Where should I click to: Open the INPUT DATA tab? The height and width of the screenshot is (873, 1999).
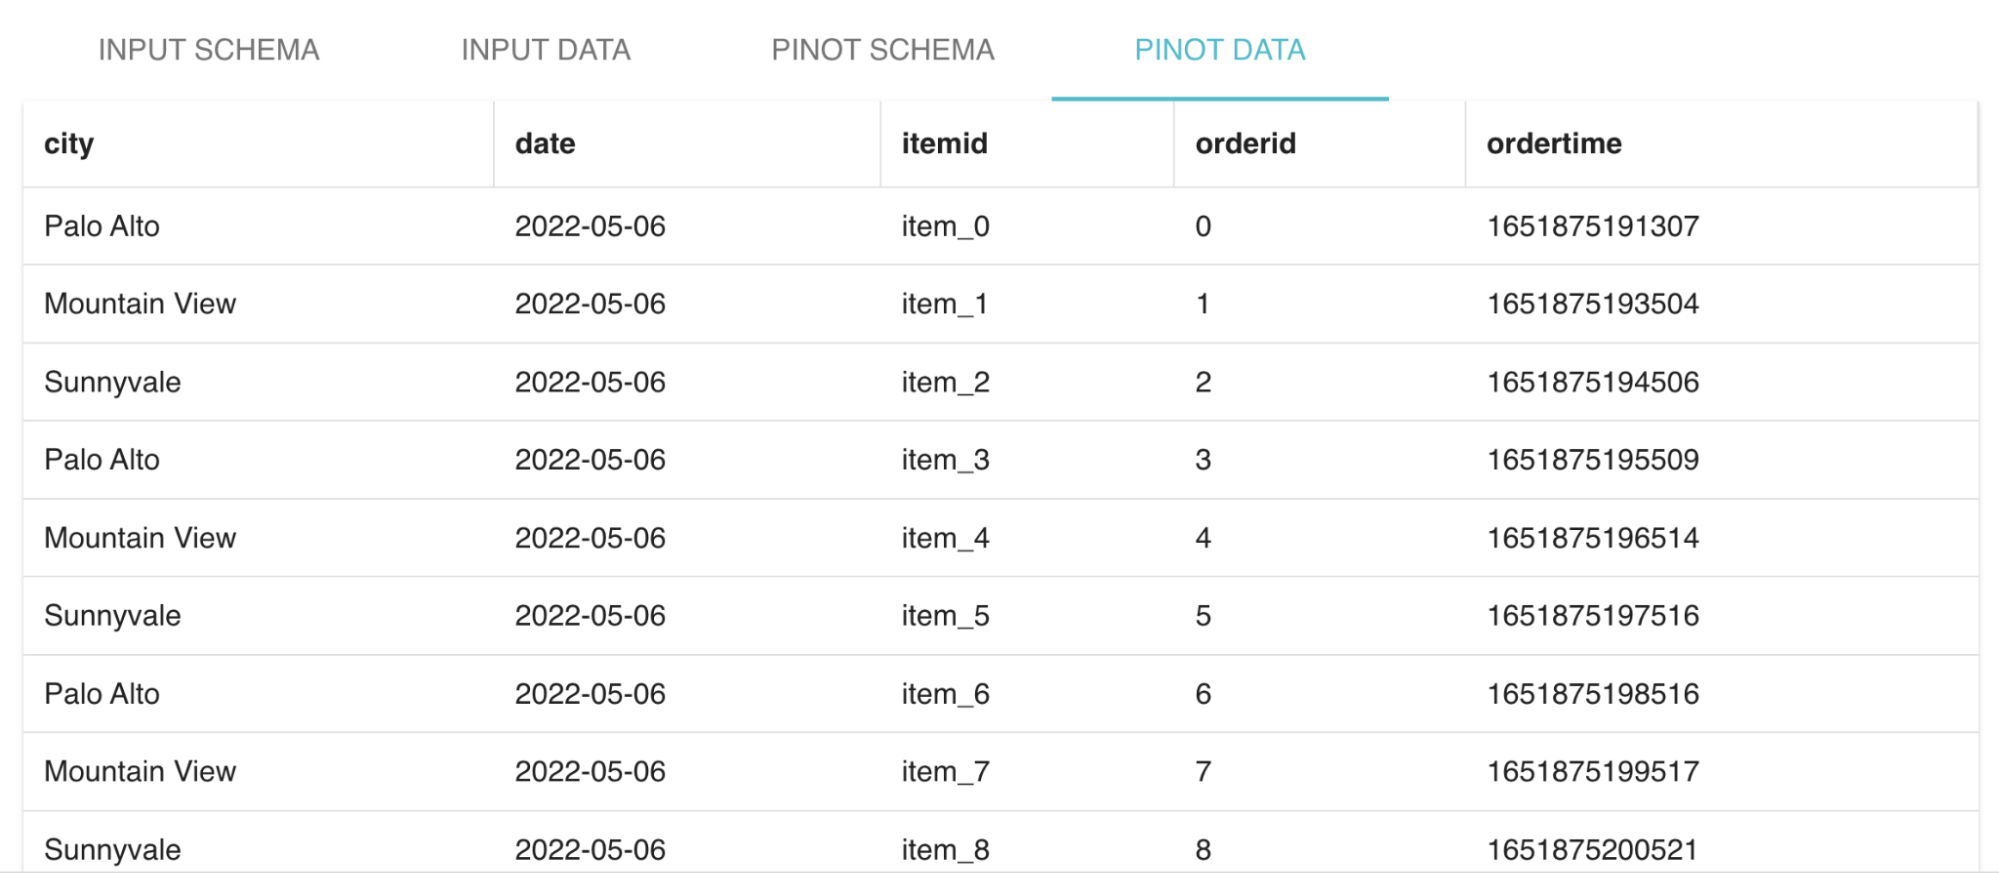click(545, 50)
